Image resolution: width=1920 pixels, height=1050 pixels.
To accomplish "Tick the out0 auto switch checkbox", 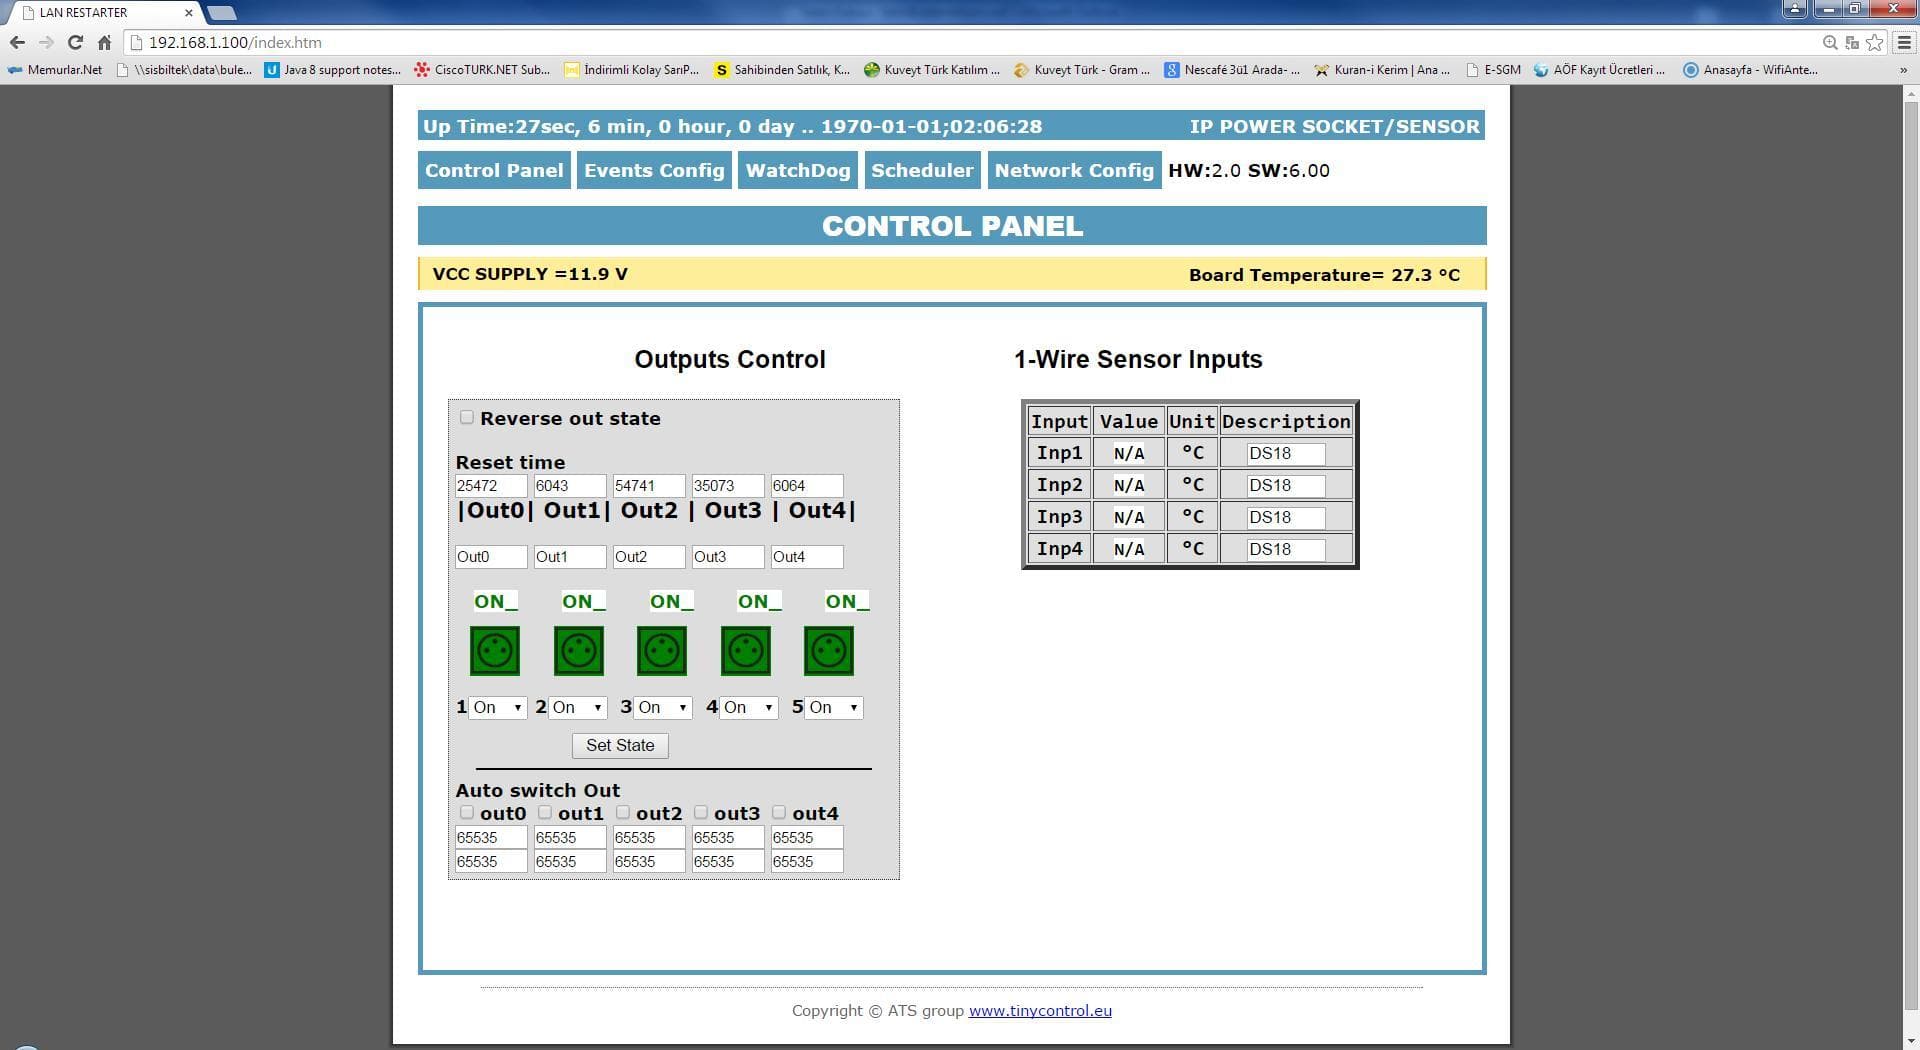I will (x=467, y=812).
